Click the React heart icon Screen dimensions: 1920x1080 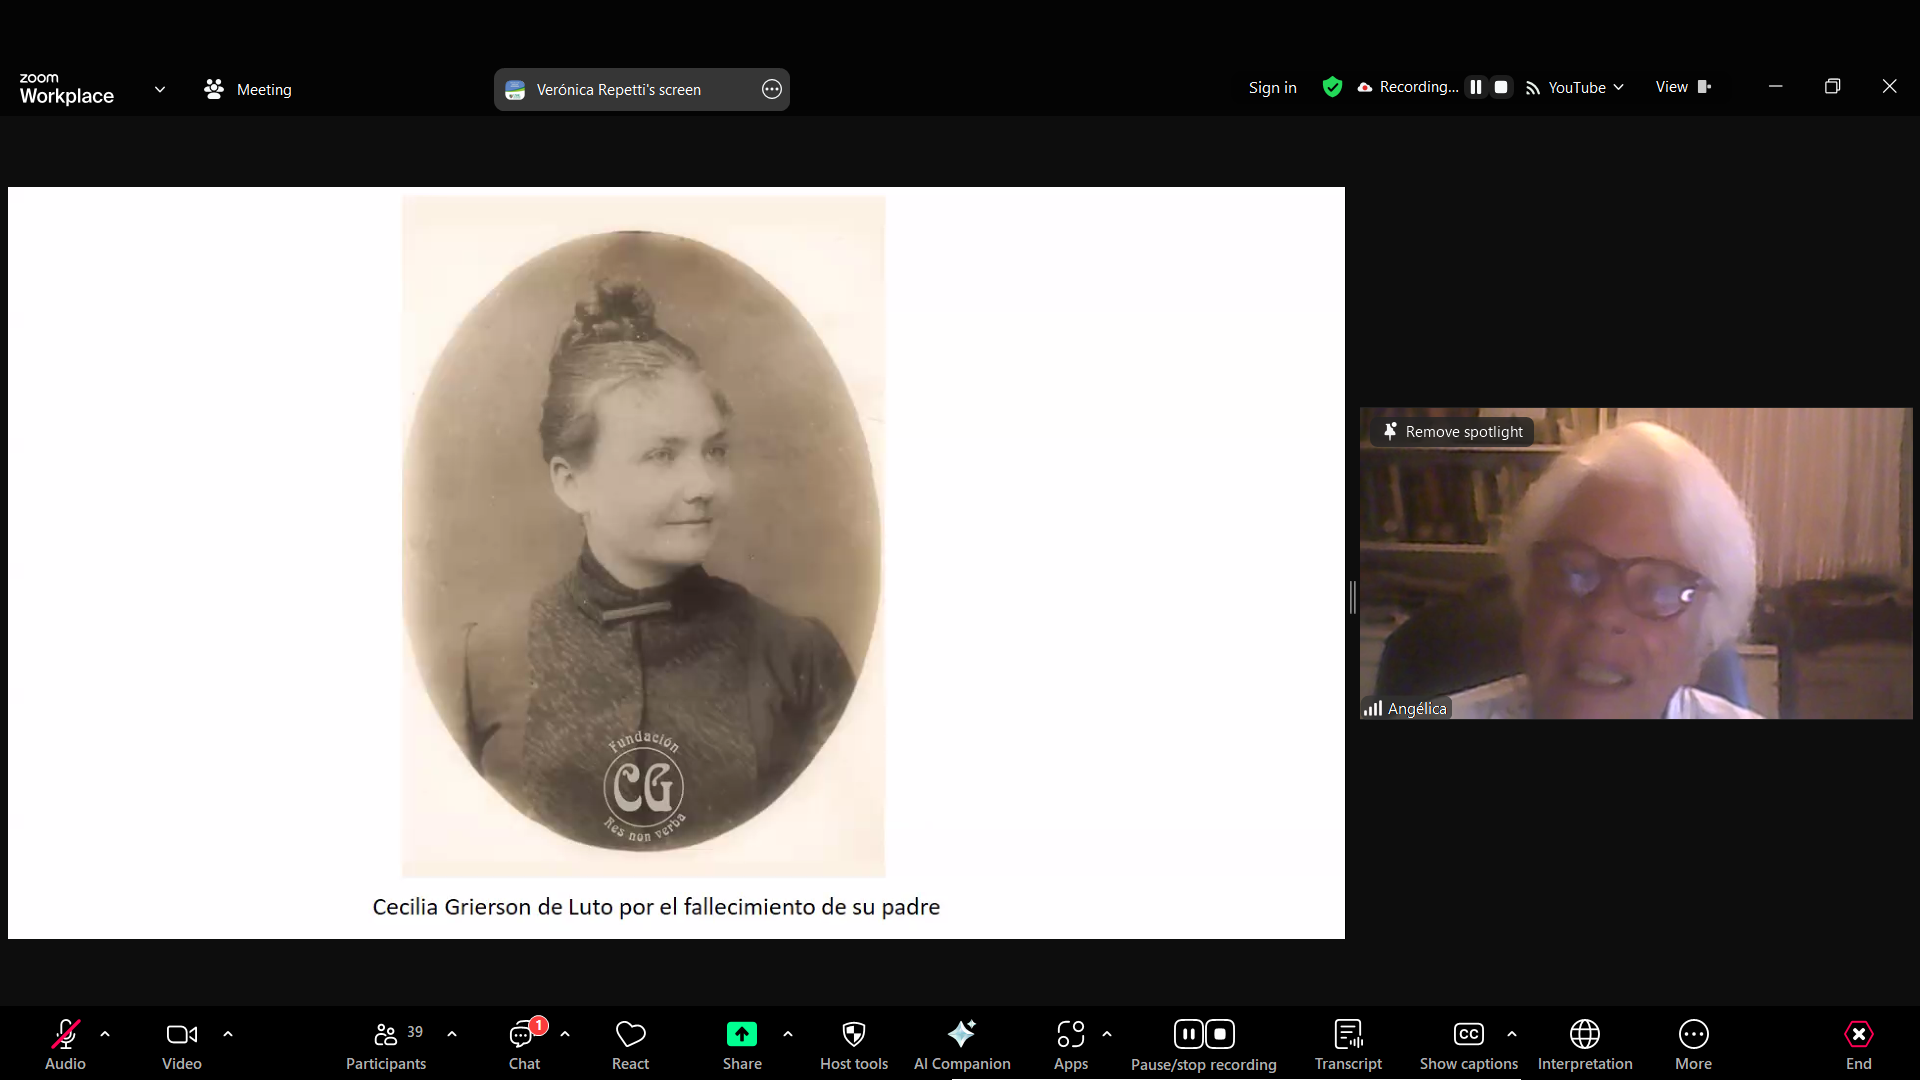pyautogui.click(x=630, y=1043)
